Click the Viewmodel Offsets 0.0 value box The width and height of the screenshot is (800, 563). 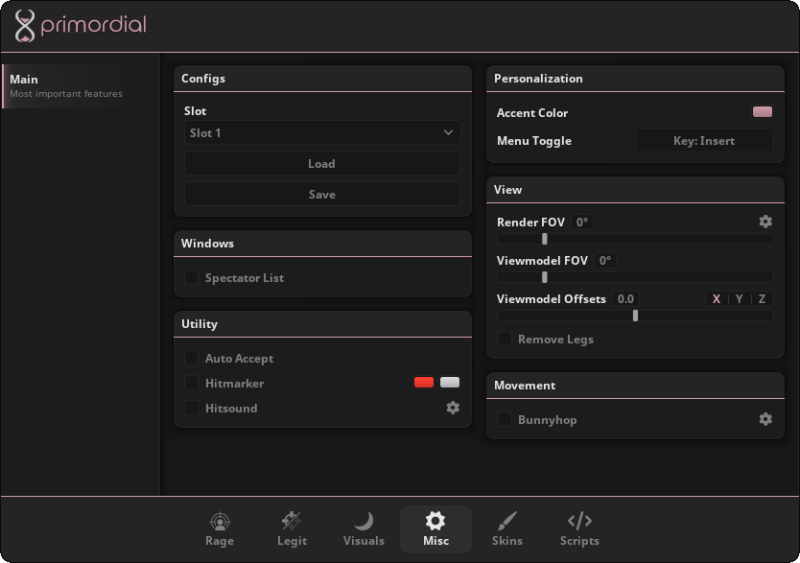[626, 299]
